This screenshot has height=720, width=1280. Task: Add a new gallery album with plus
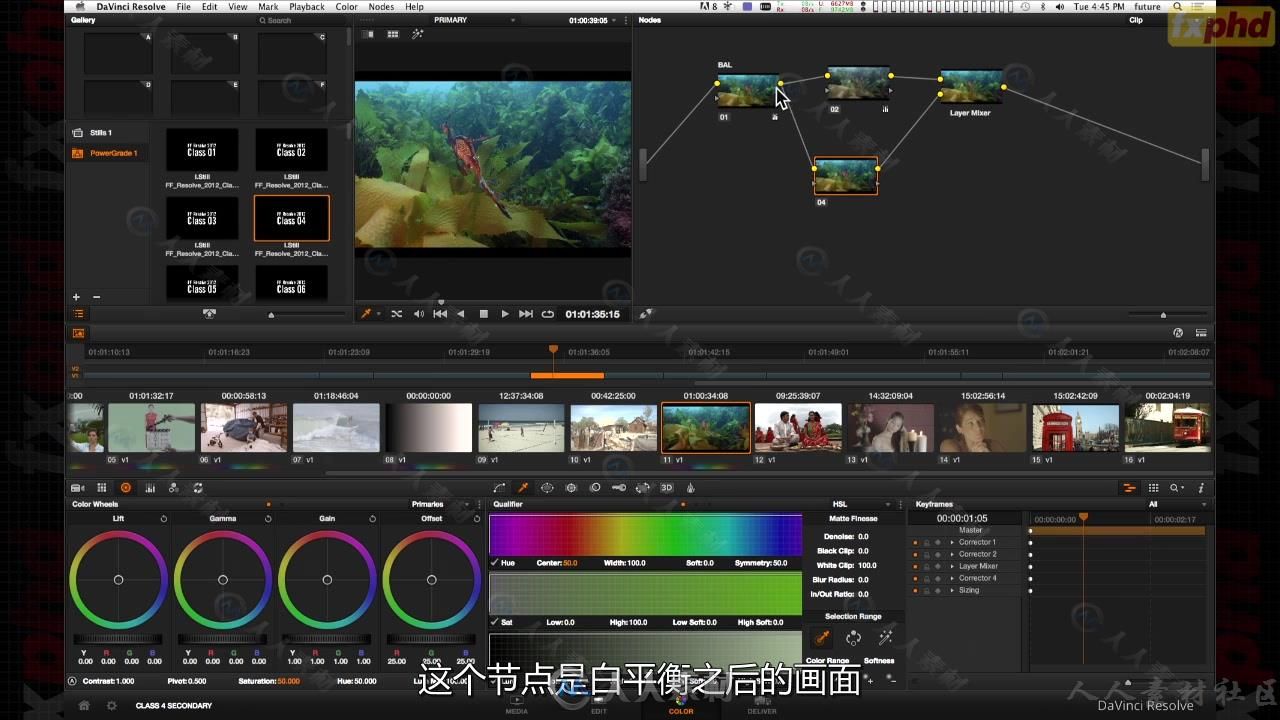pos(75,297)
